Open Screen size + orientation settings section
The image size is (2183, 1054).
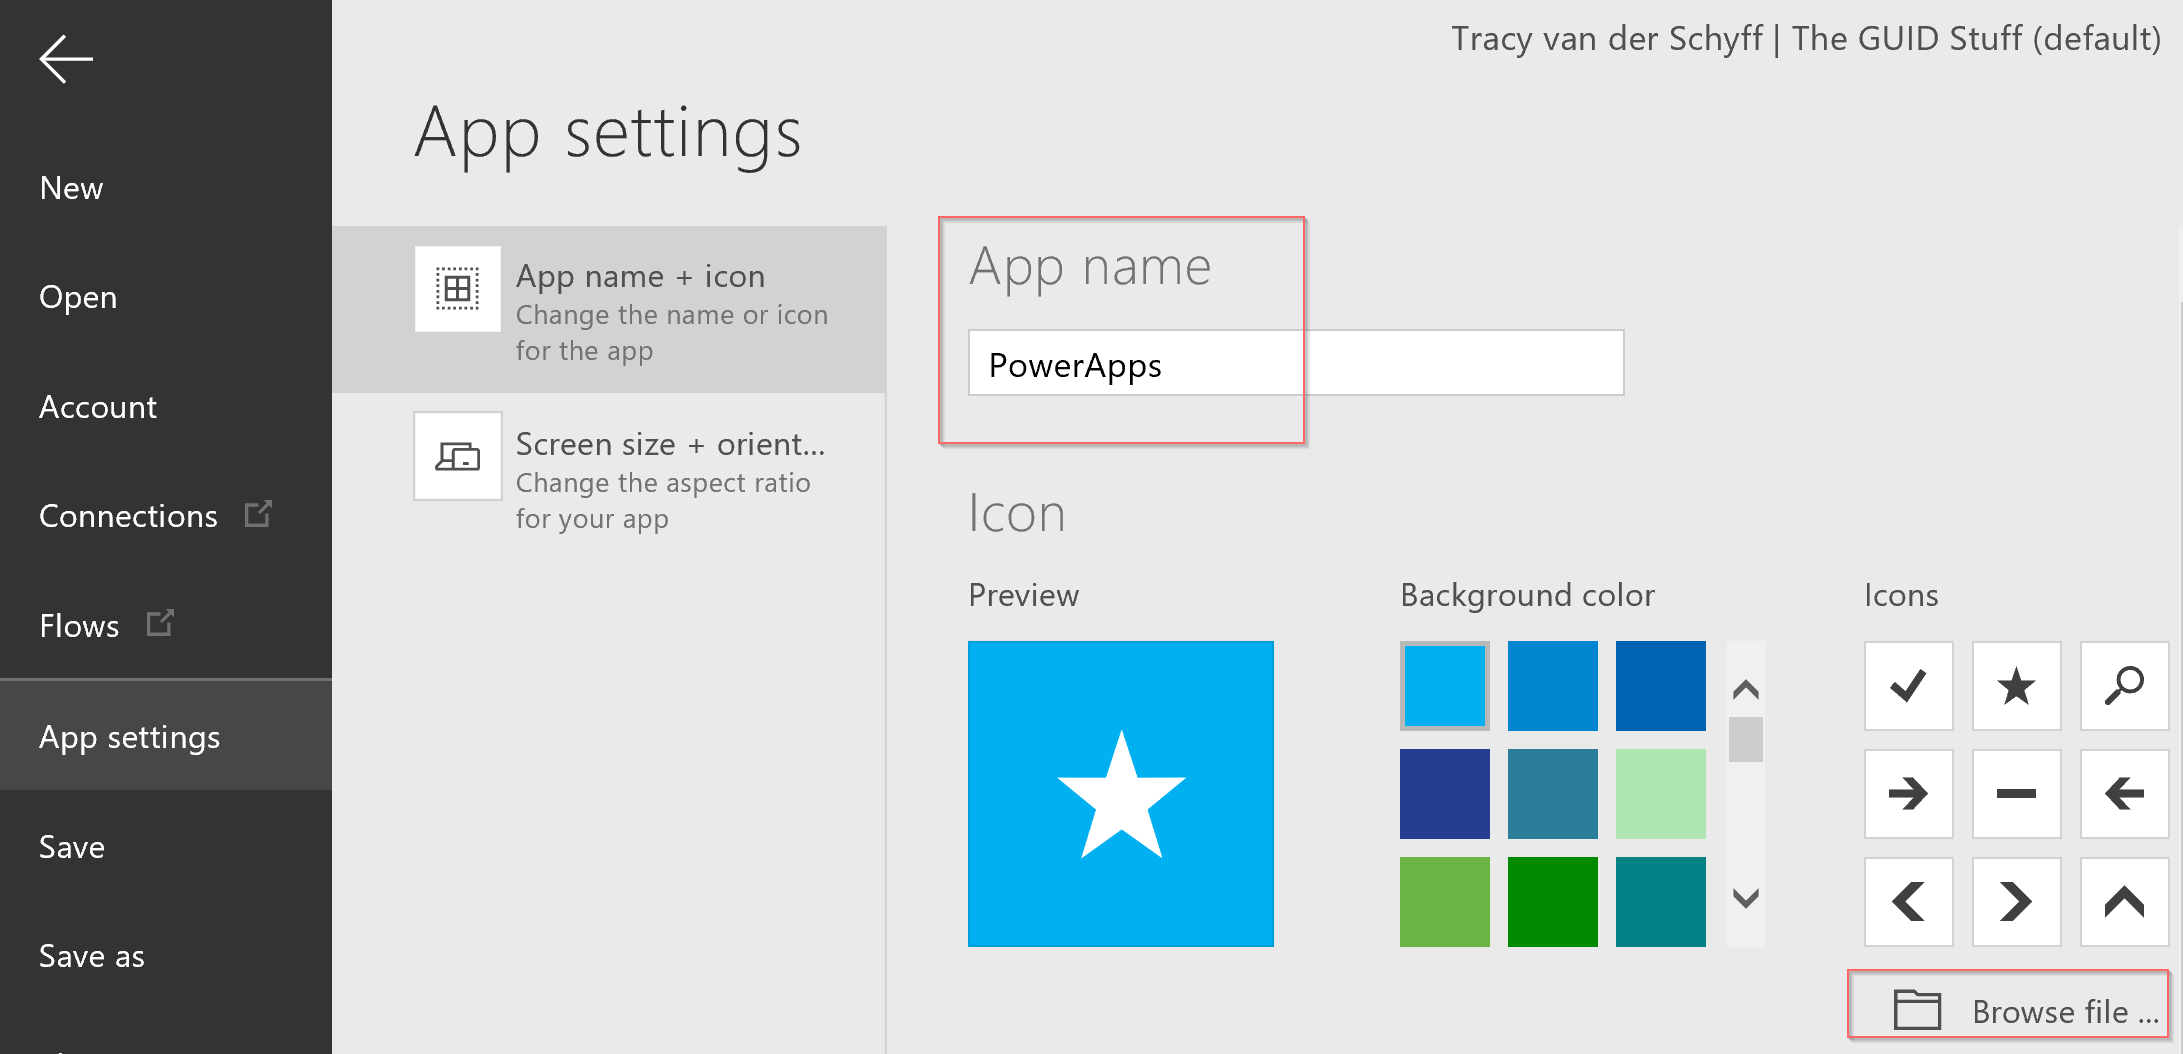pos(609,478)
